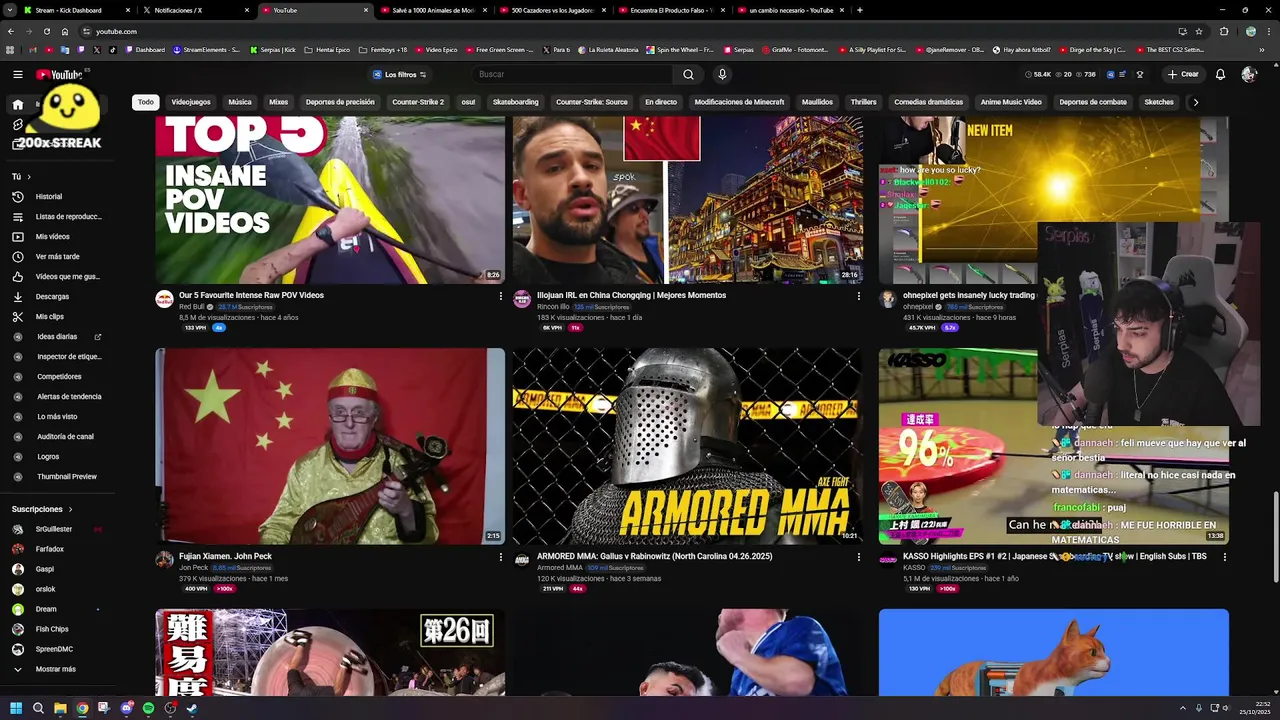Select the En directo chip
Image resolution: width=1280 pixels, height=720 pixels.
pyautogui.click(x=661, y=102)
